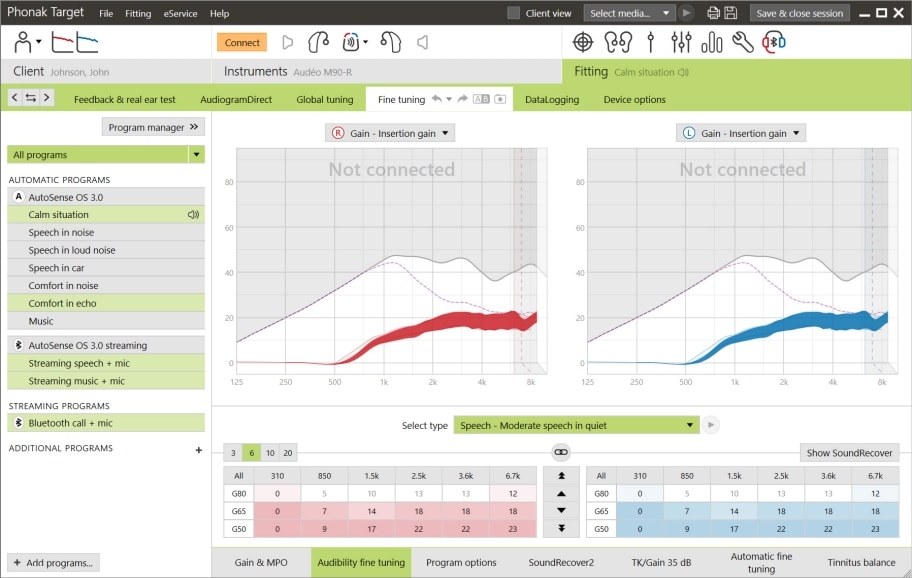Unlink the binaural coupling toggle
The height and width of the screenshot is (578, 912).
pos(561,452)
